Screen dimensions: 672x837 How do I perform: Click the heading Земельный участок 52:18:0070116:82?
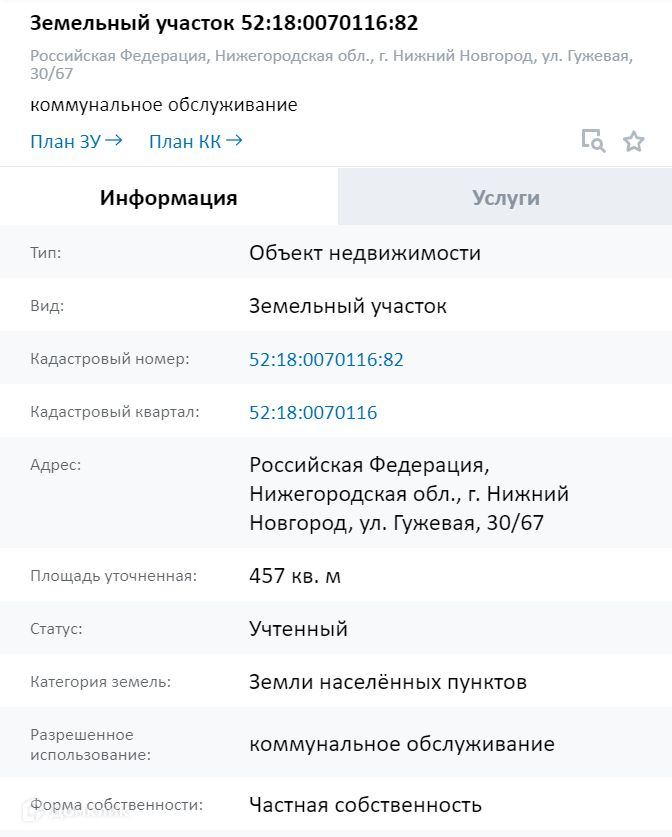(x=224, y=23)
